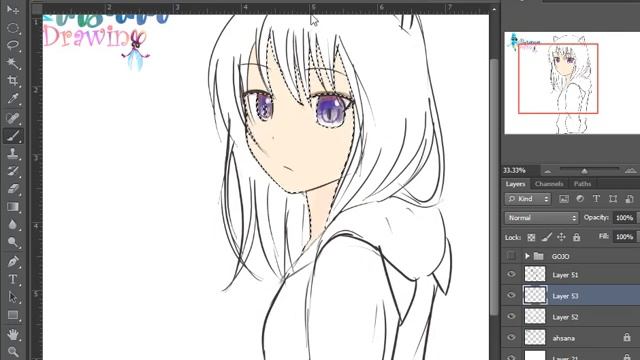The width and height of the screenshot is (640, 360).
Task: Select the Move tool
Action: point(13,10)
